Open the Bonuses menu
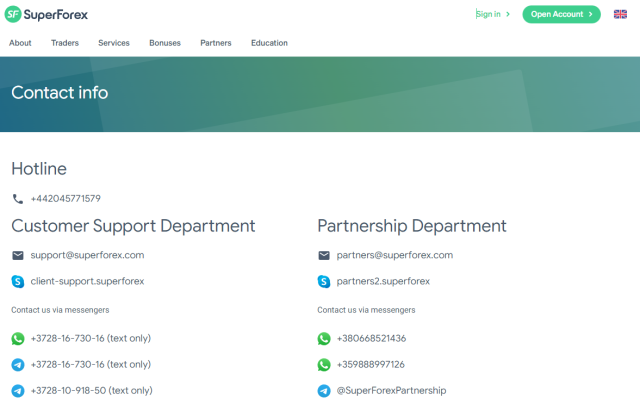The height and width of the screenshot is (404, 640). [164, 43]
